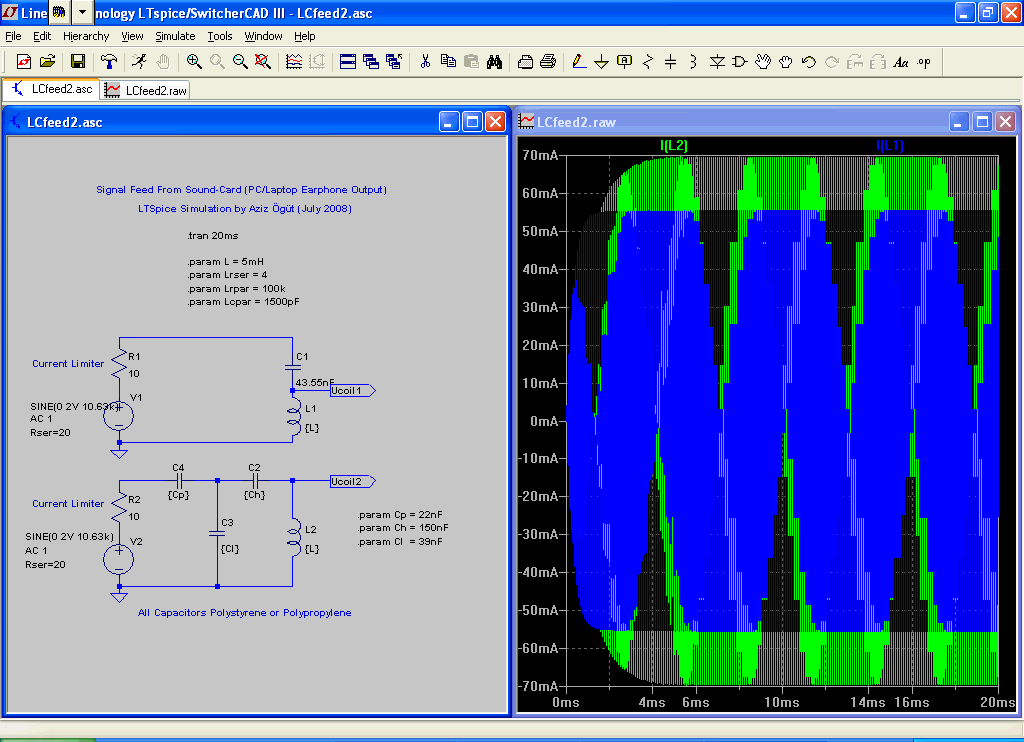
Task: Select the Text 'Aa' tool
Action: (x=901, y=61)
